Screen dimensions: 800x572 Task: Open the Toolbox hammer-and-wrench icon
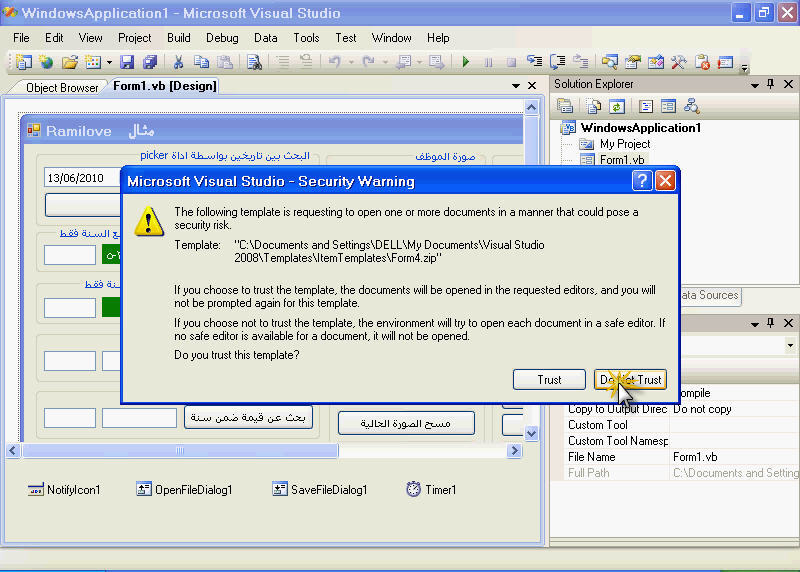pyautogui.click(x=679, y=62)
